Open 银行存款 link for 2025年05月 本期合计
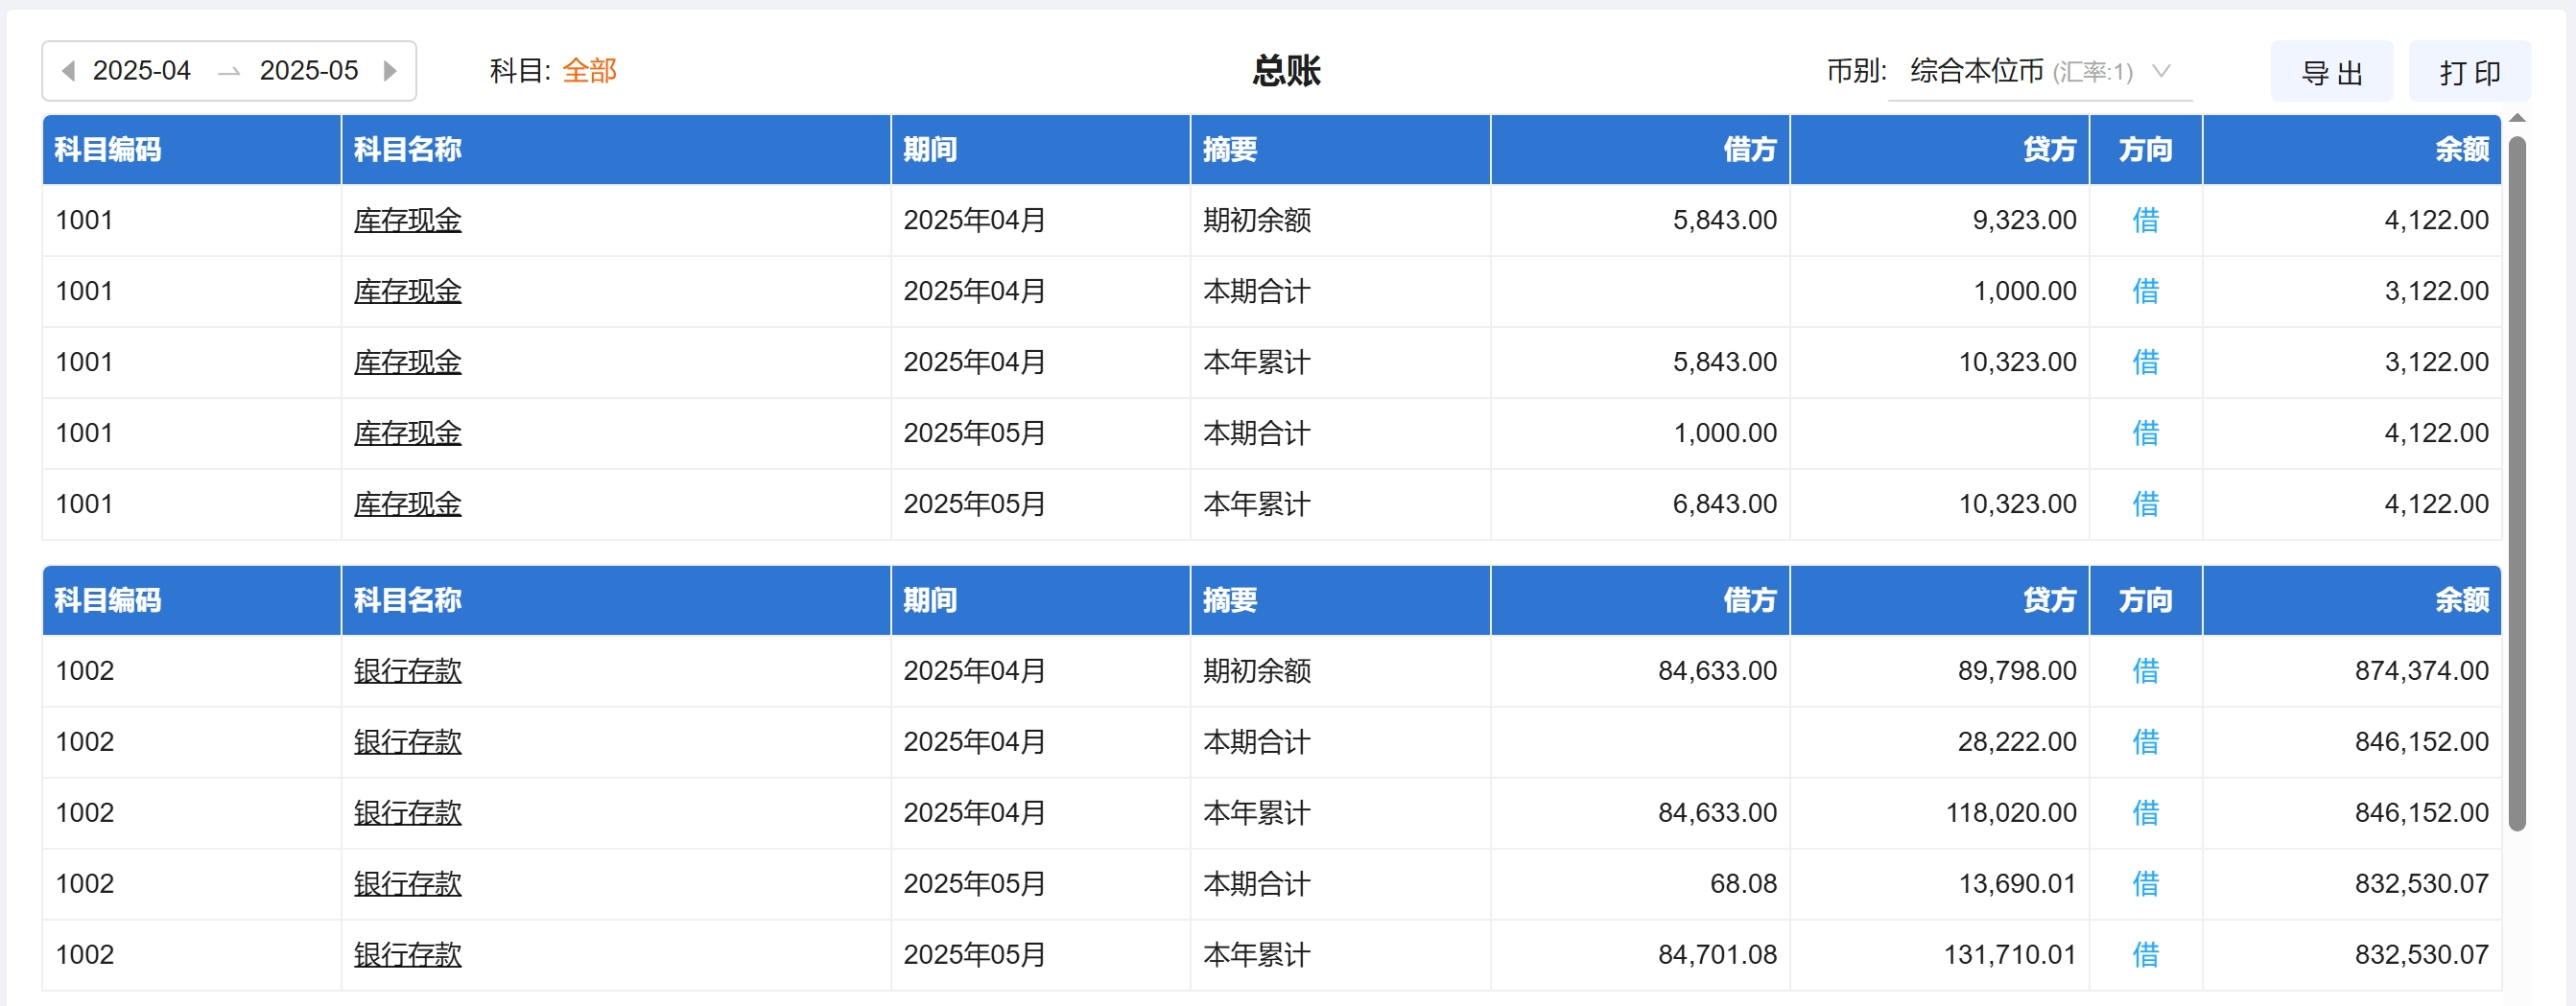This screenshot has width=2576, height=1006. coord(407,883)
